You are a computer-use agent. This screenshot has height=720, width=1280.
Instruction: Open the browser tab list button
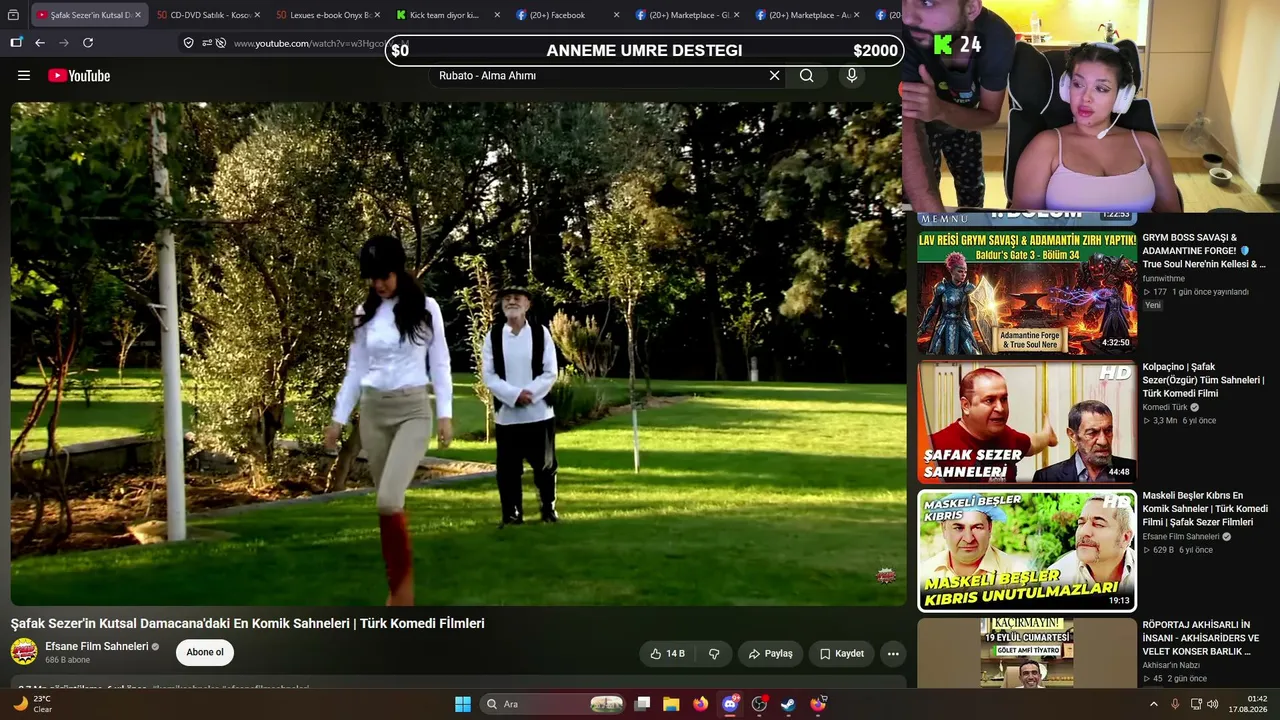13,15
